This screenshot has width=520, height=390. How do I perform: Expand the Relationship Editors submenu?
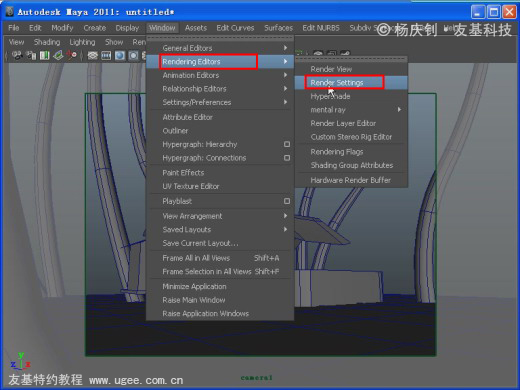click(x=220, y=89)
